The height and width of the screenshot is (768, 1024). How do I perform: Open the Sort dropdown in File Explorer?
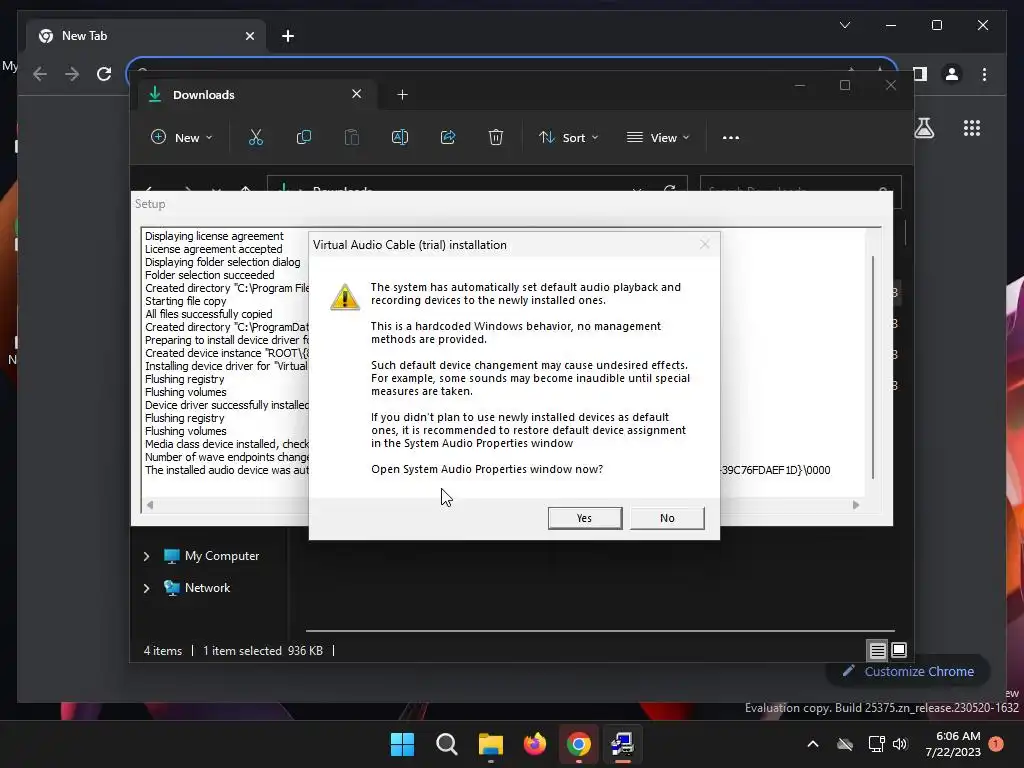click(568, 138)
